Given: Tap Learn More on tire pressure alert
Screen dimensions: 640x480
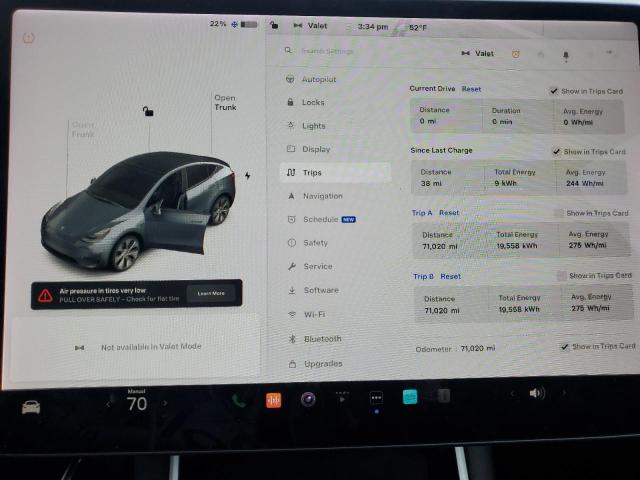Looking at the screenshot, I should [x=211, y=293].
